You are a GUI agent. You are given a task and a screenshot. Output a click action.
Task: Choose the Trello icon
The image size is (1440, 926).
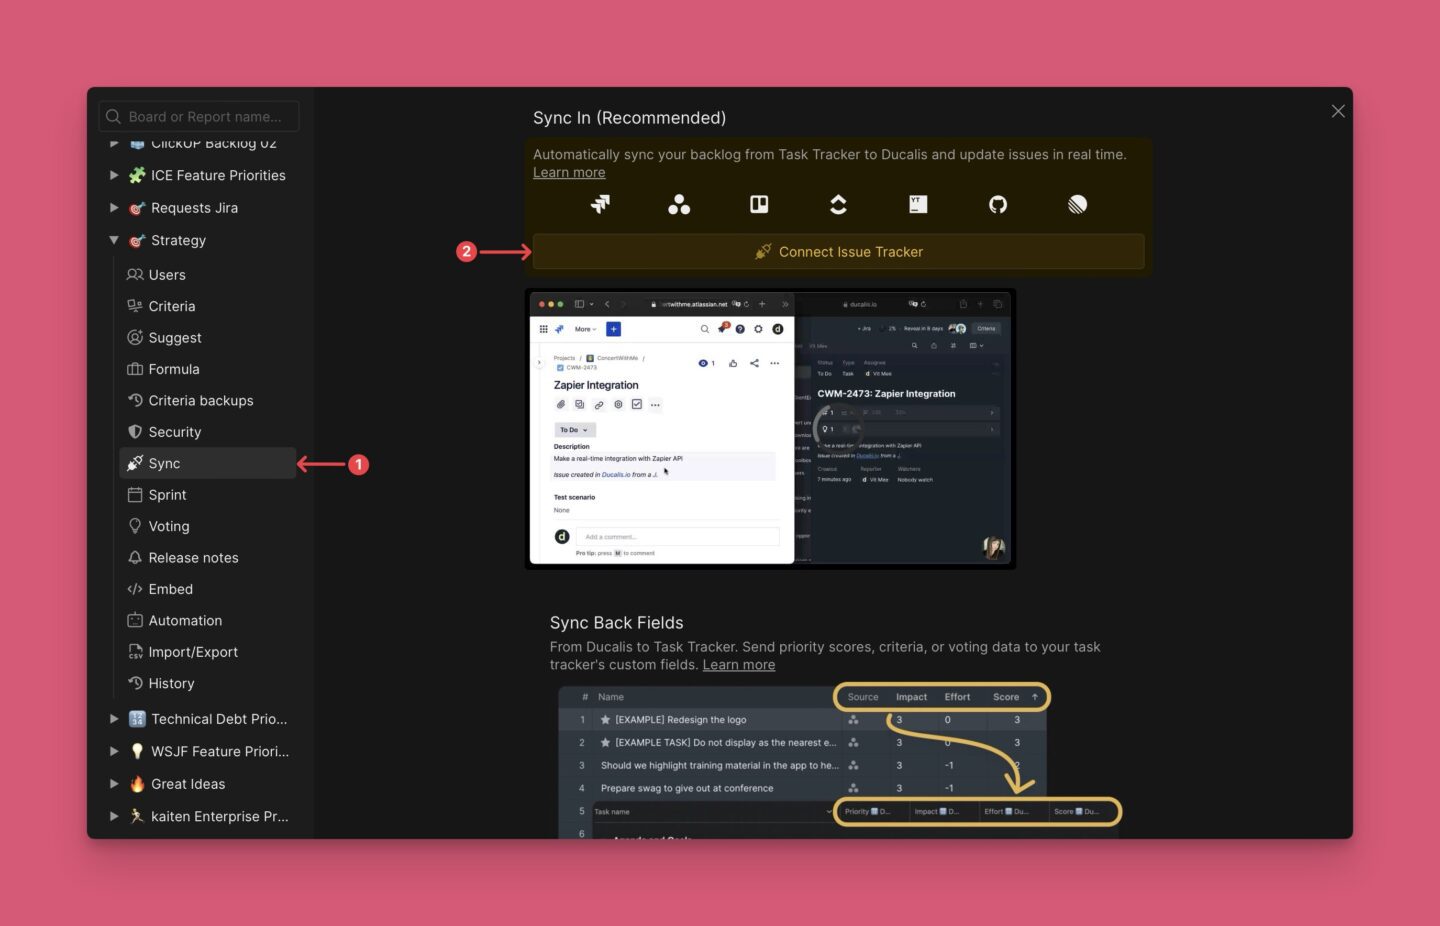(758, 204)
